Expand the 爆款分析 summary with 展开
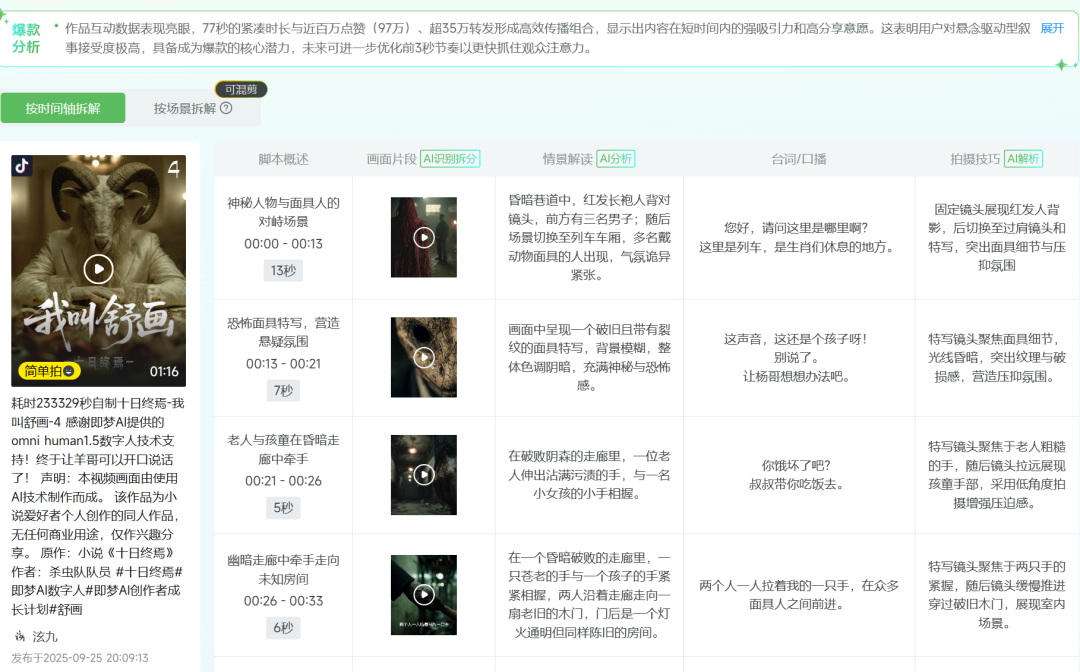1080x672 pixels. (1051, 29)
